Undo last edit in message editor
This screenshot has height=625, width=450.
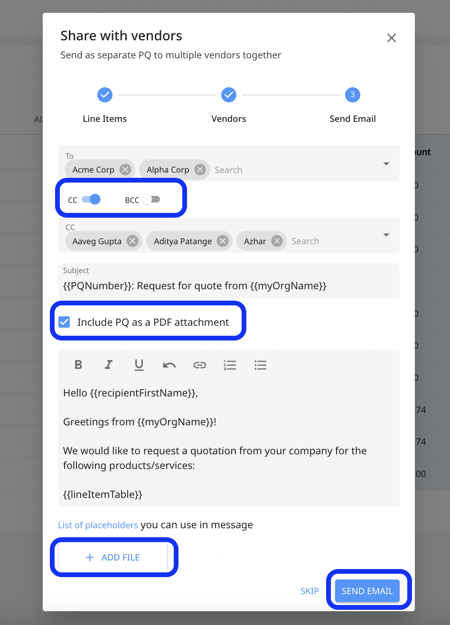tap(169, 365)
